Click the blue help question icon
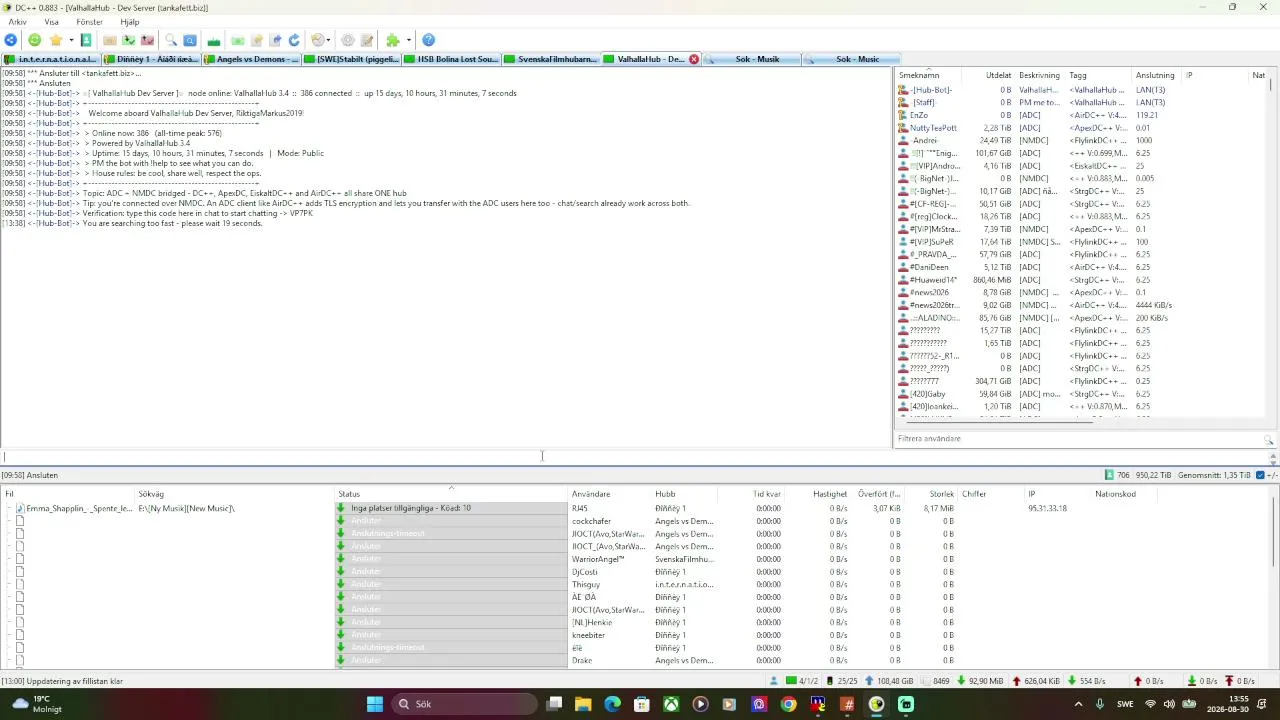Image resolution: width=1280 pixels, height=720 pixels. coord(428,40)
